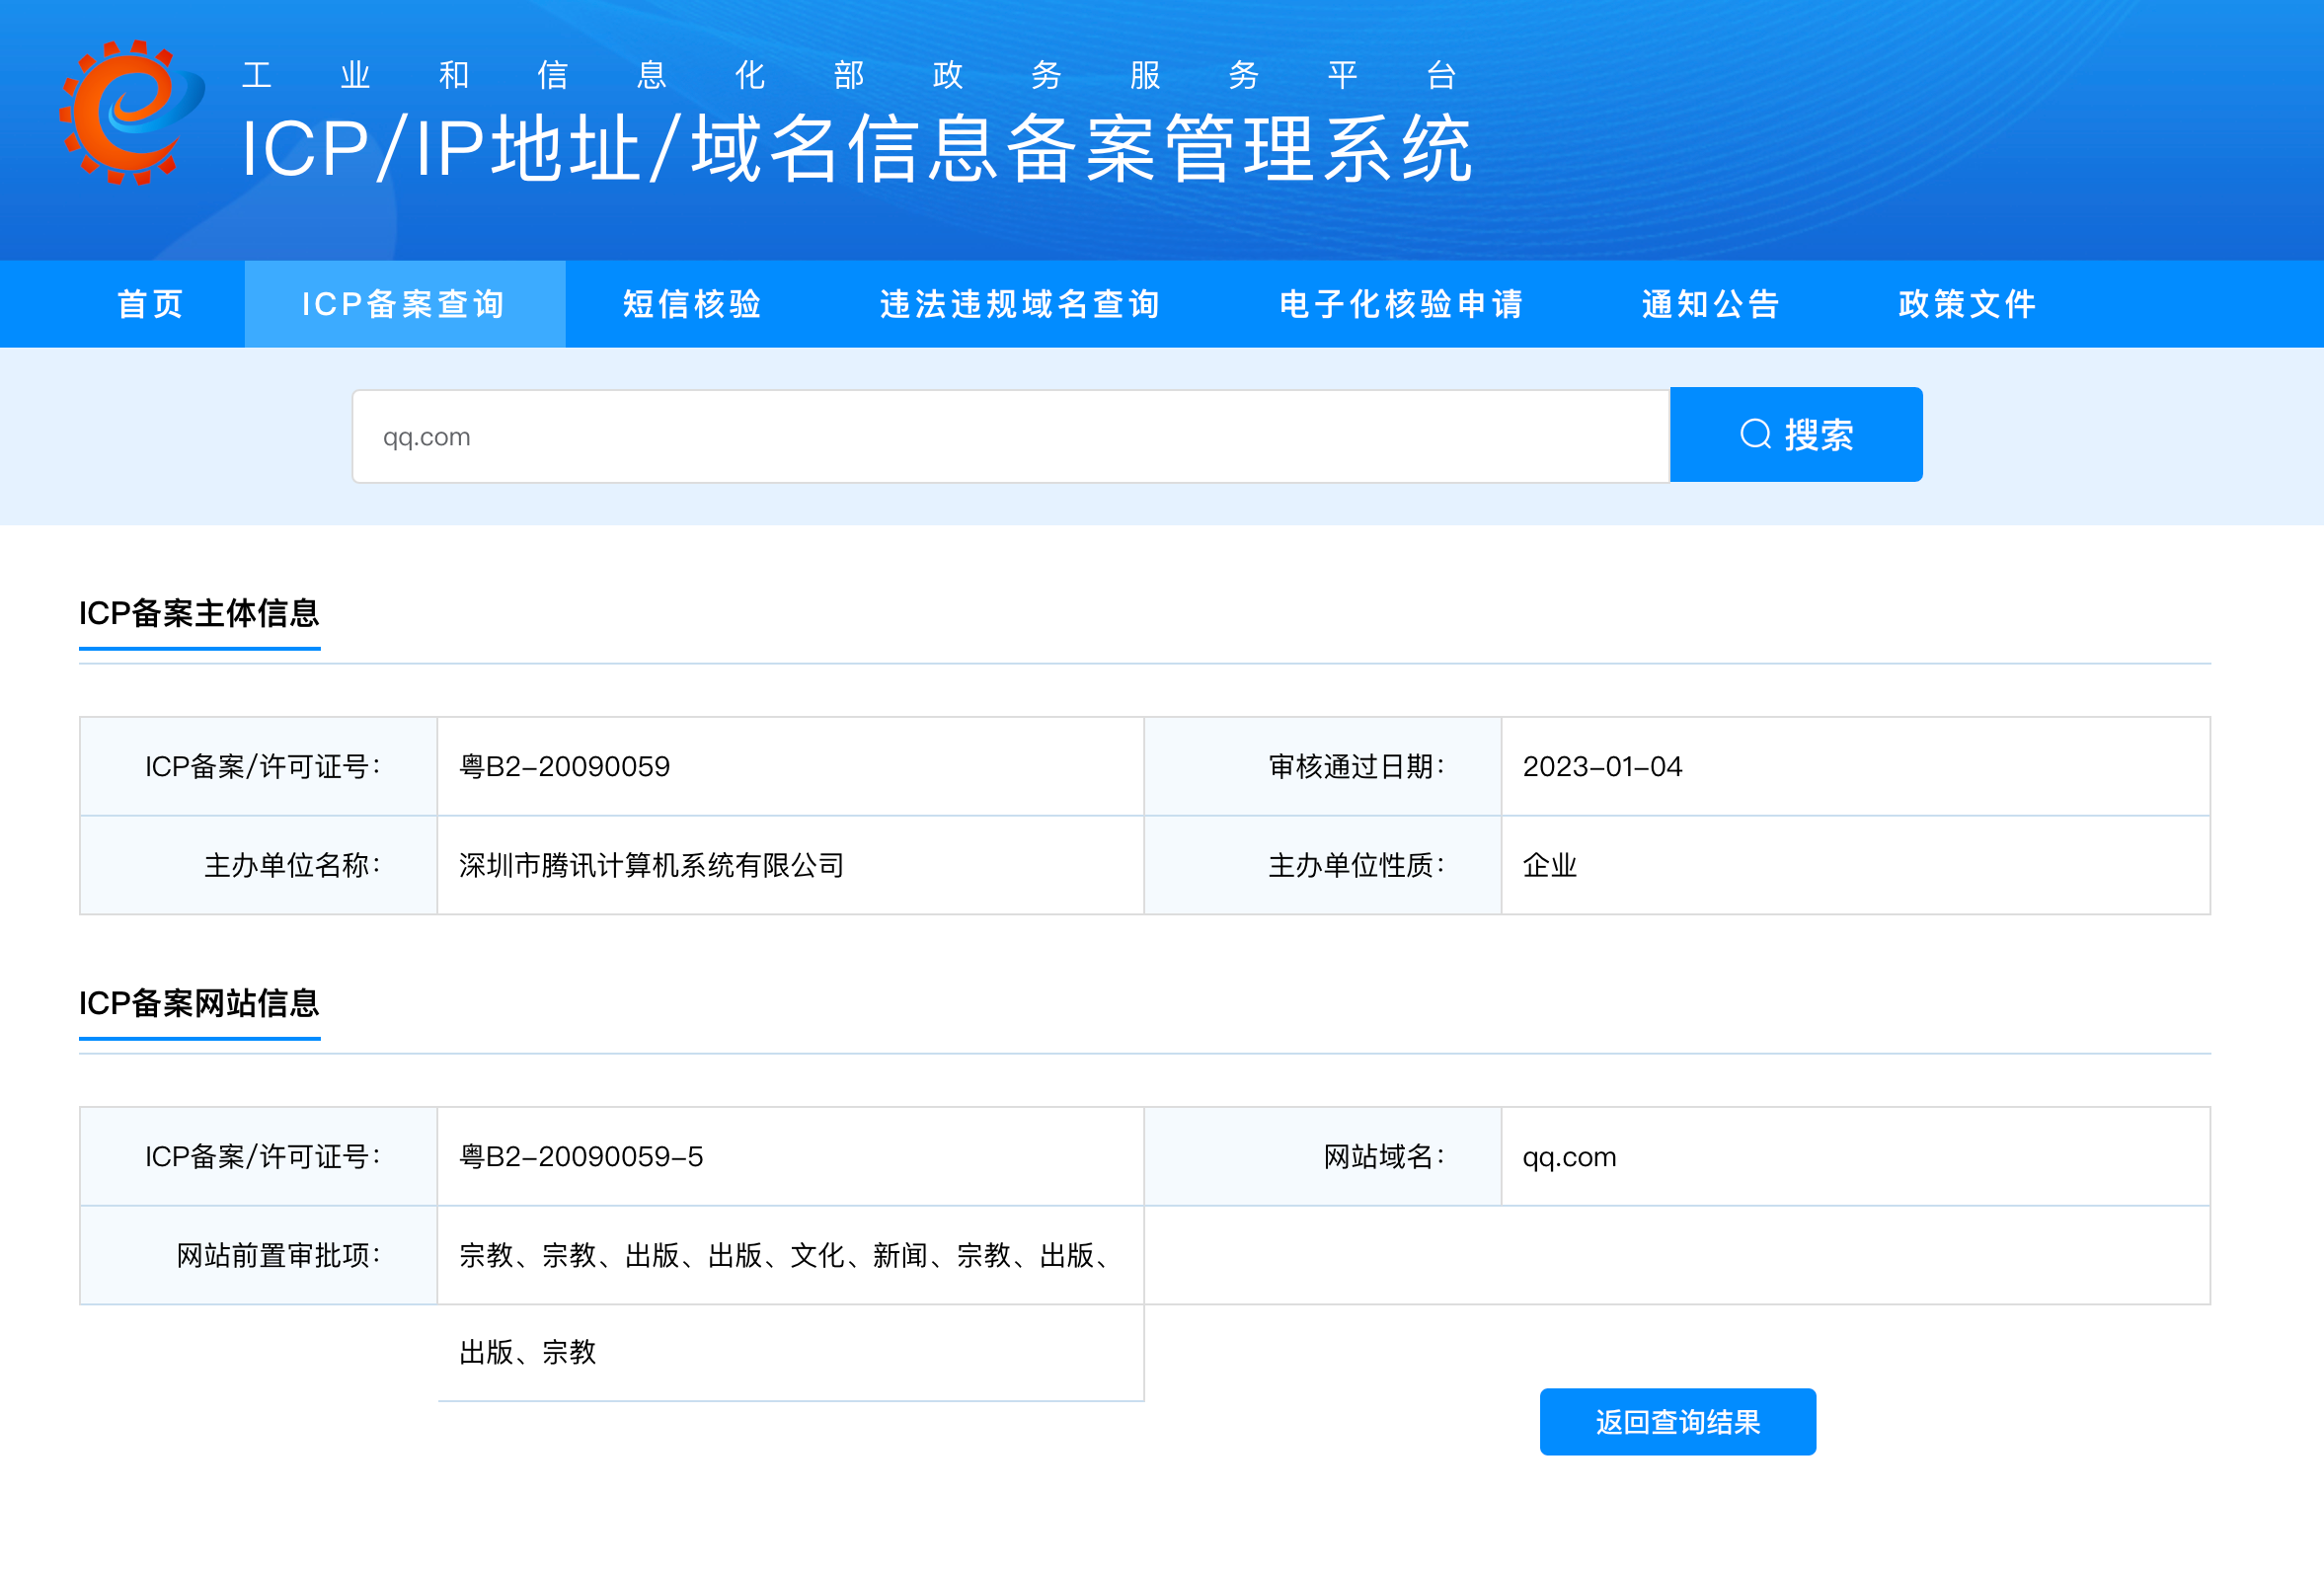This screenshot has width=2324, height=1574.
Task: Click the approval items line starting 宗教、宗教、出版
Action: pos(785,1255)
